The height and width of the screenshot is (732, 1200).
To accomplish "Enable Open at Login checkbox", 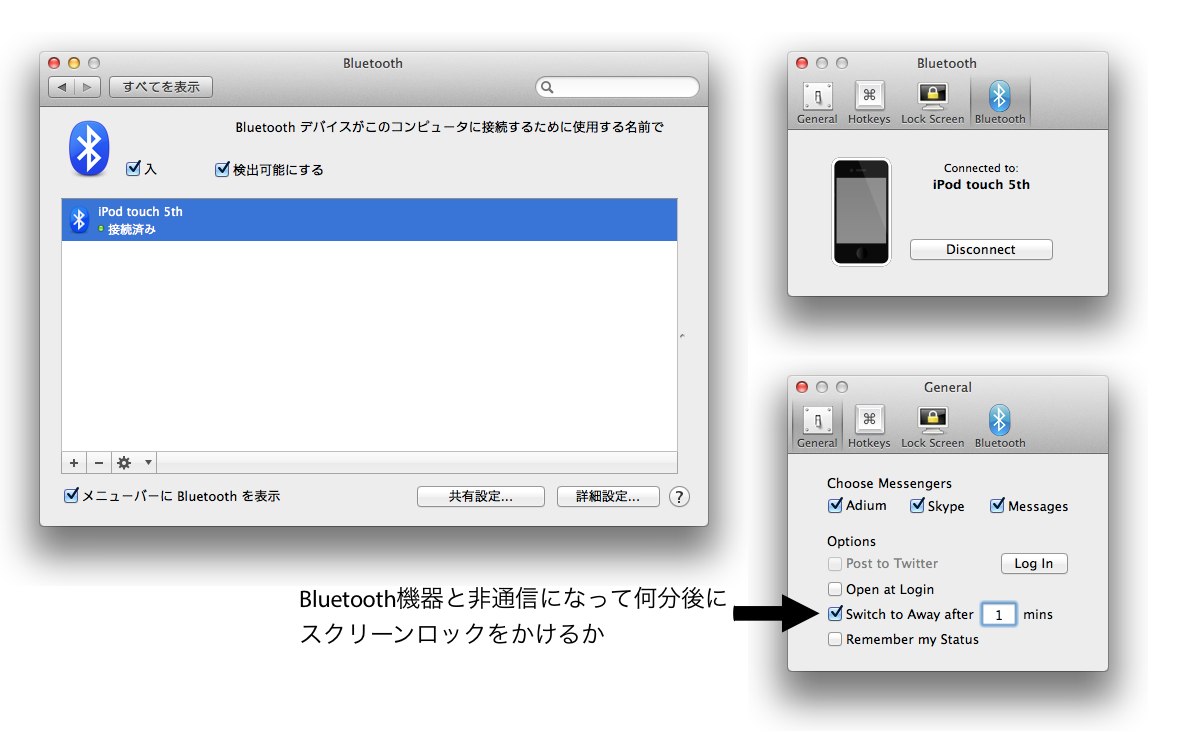I will pos(835,589).
